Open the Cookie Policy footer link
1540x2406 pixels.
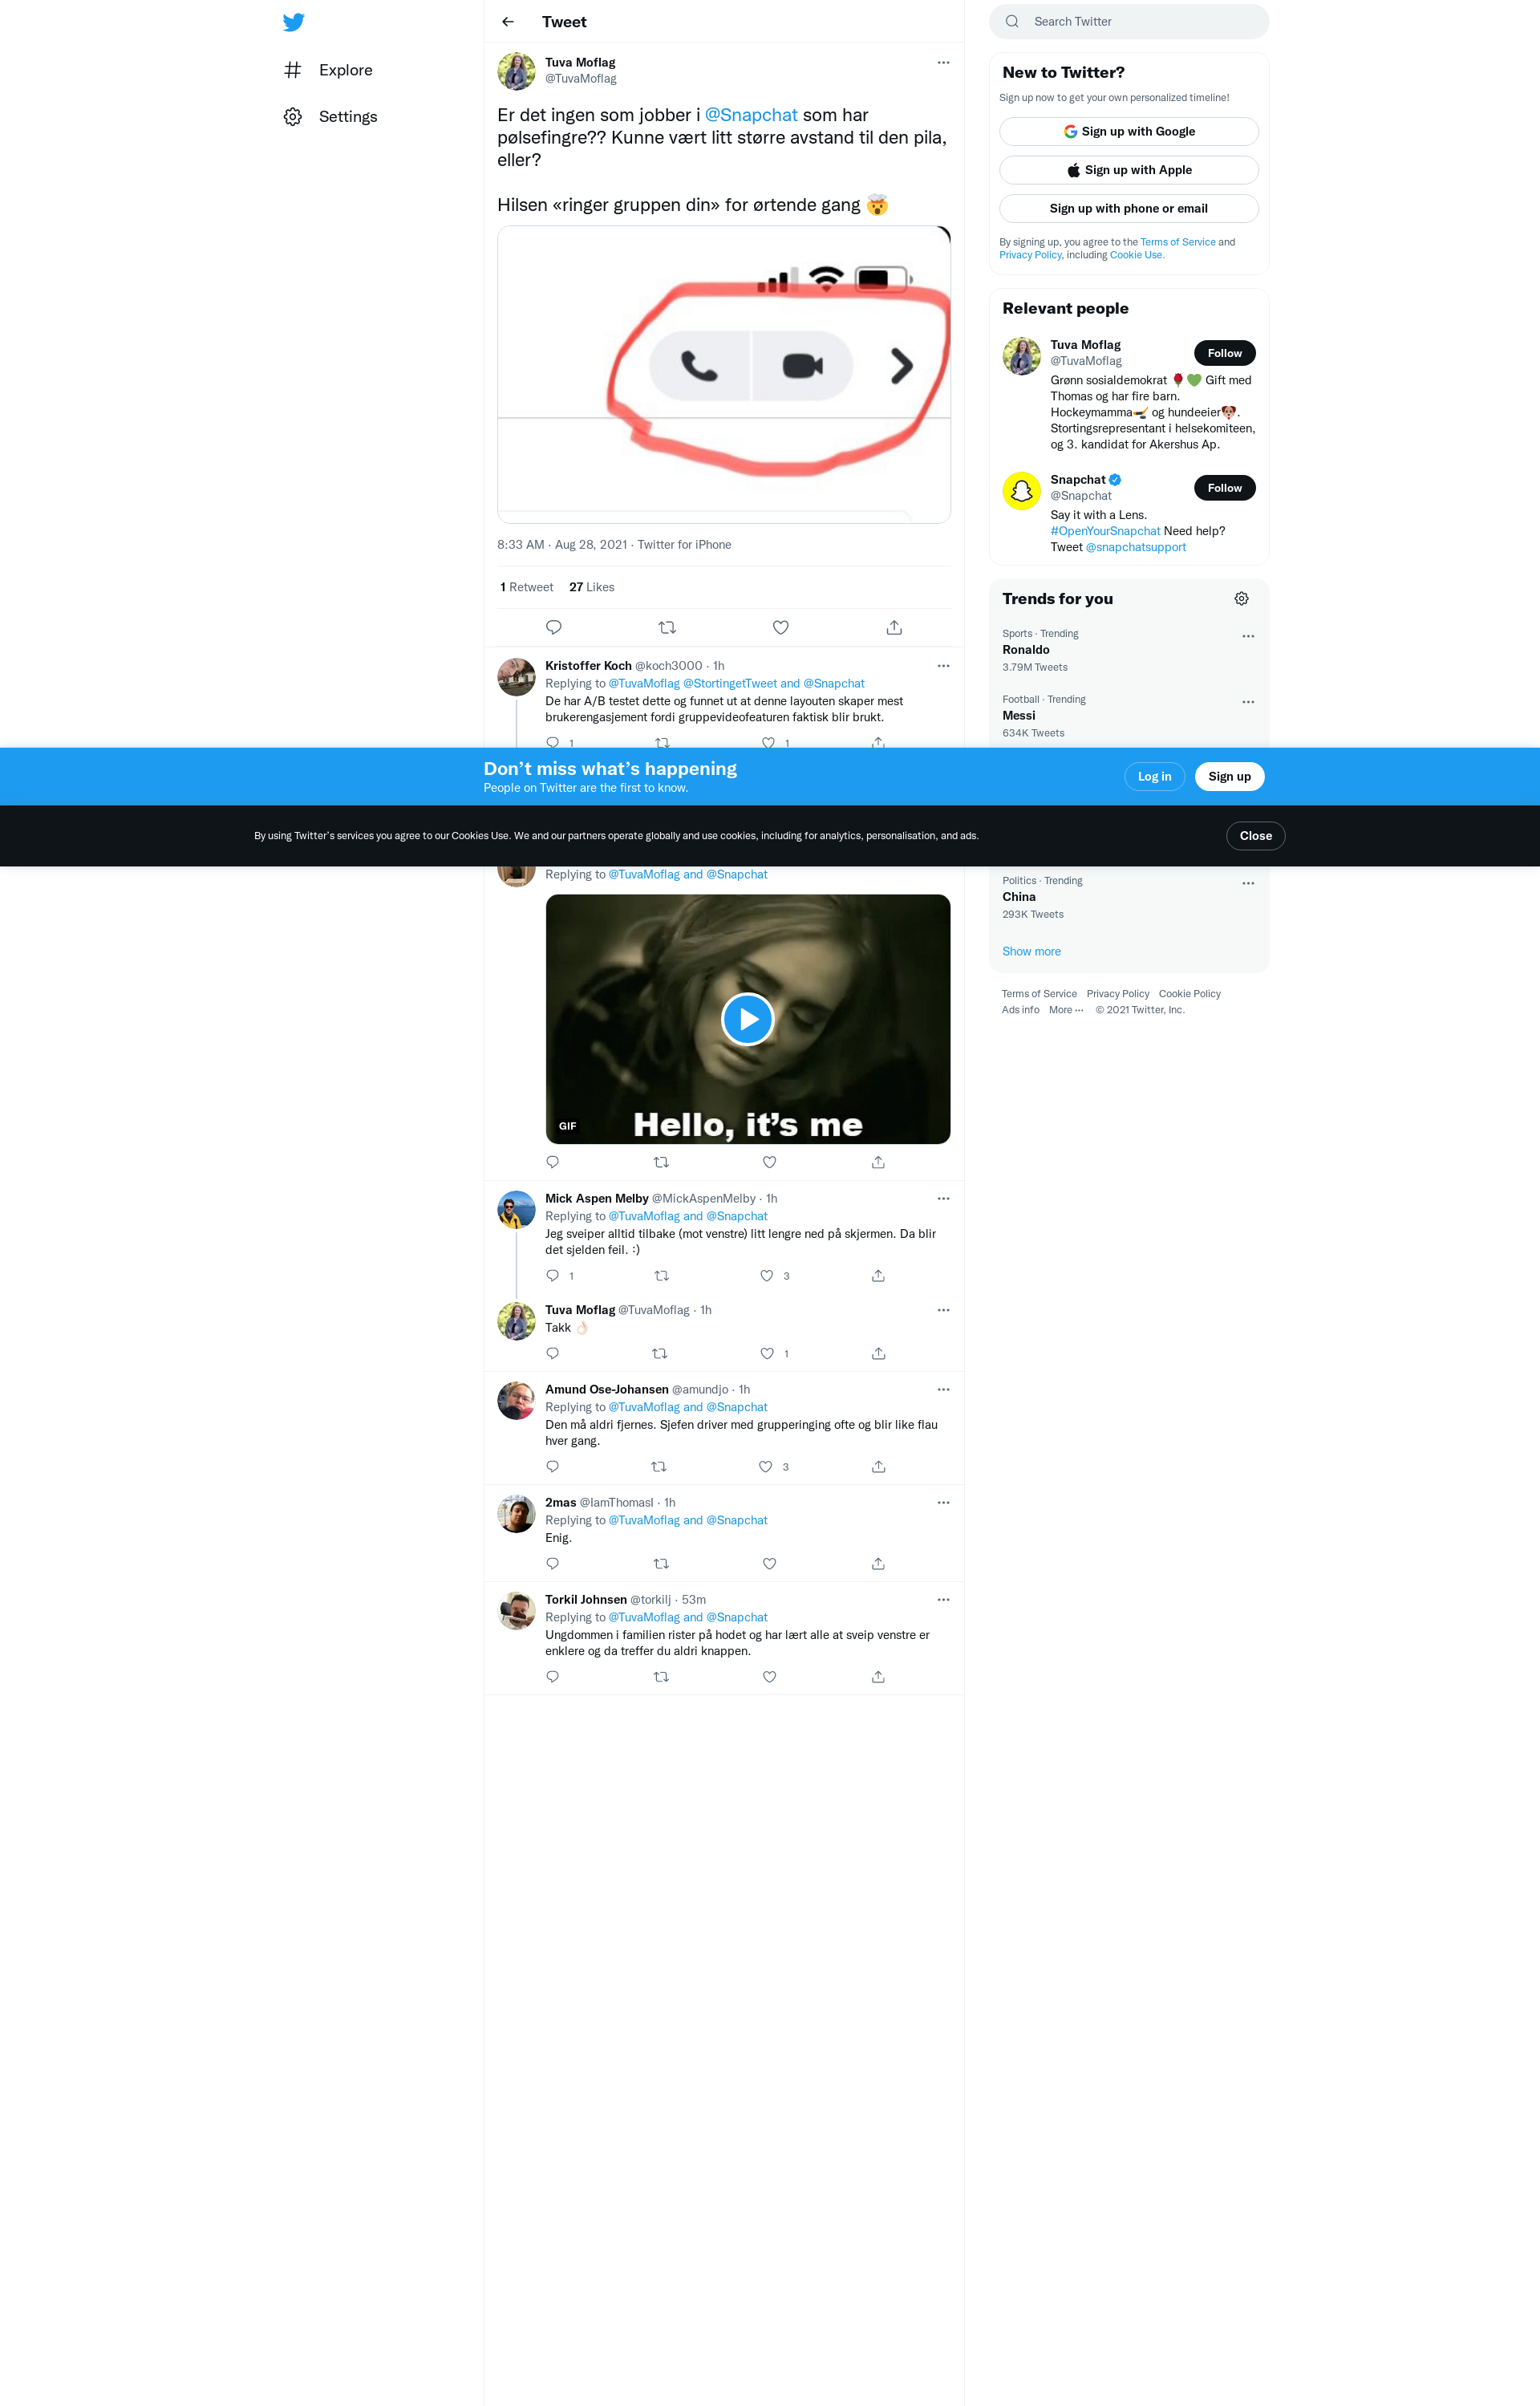[1189, 994]
